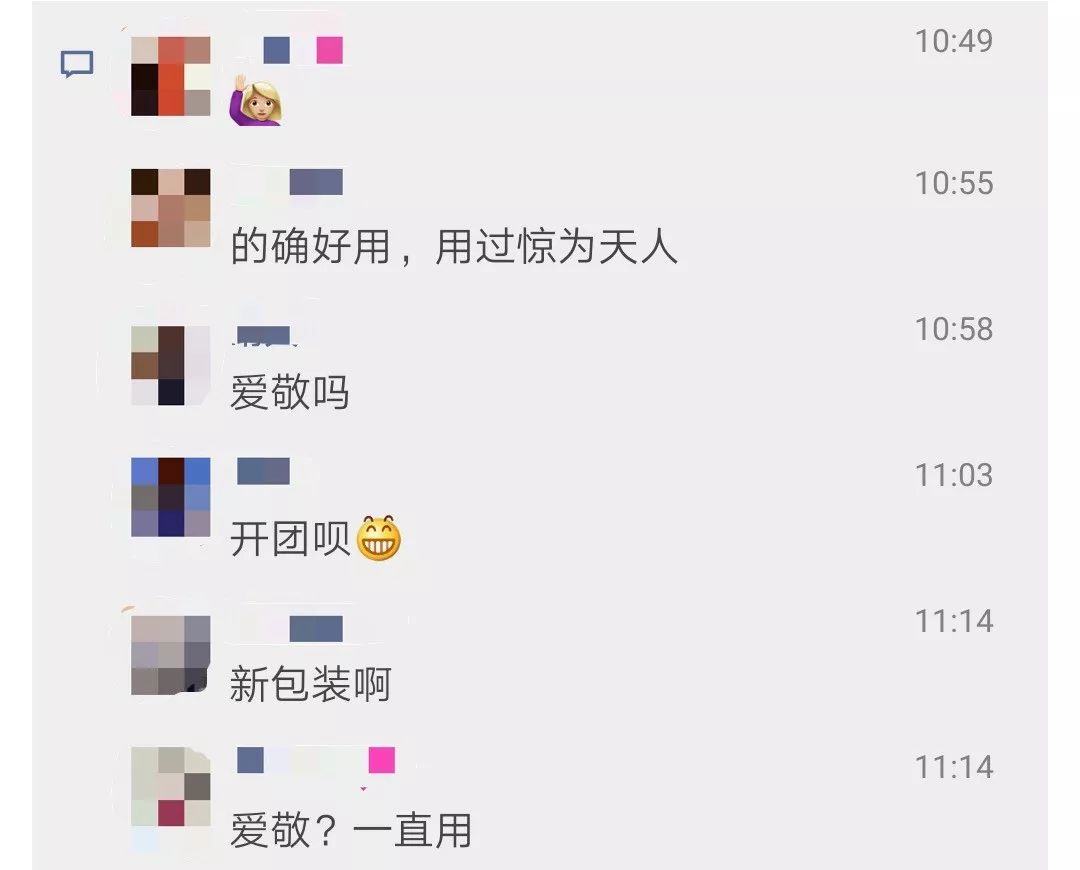Click the 新包装啊 message
The image size is (1080, 870).
click(311, 683)
